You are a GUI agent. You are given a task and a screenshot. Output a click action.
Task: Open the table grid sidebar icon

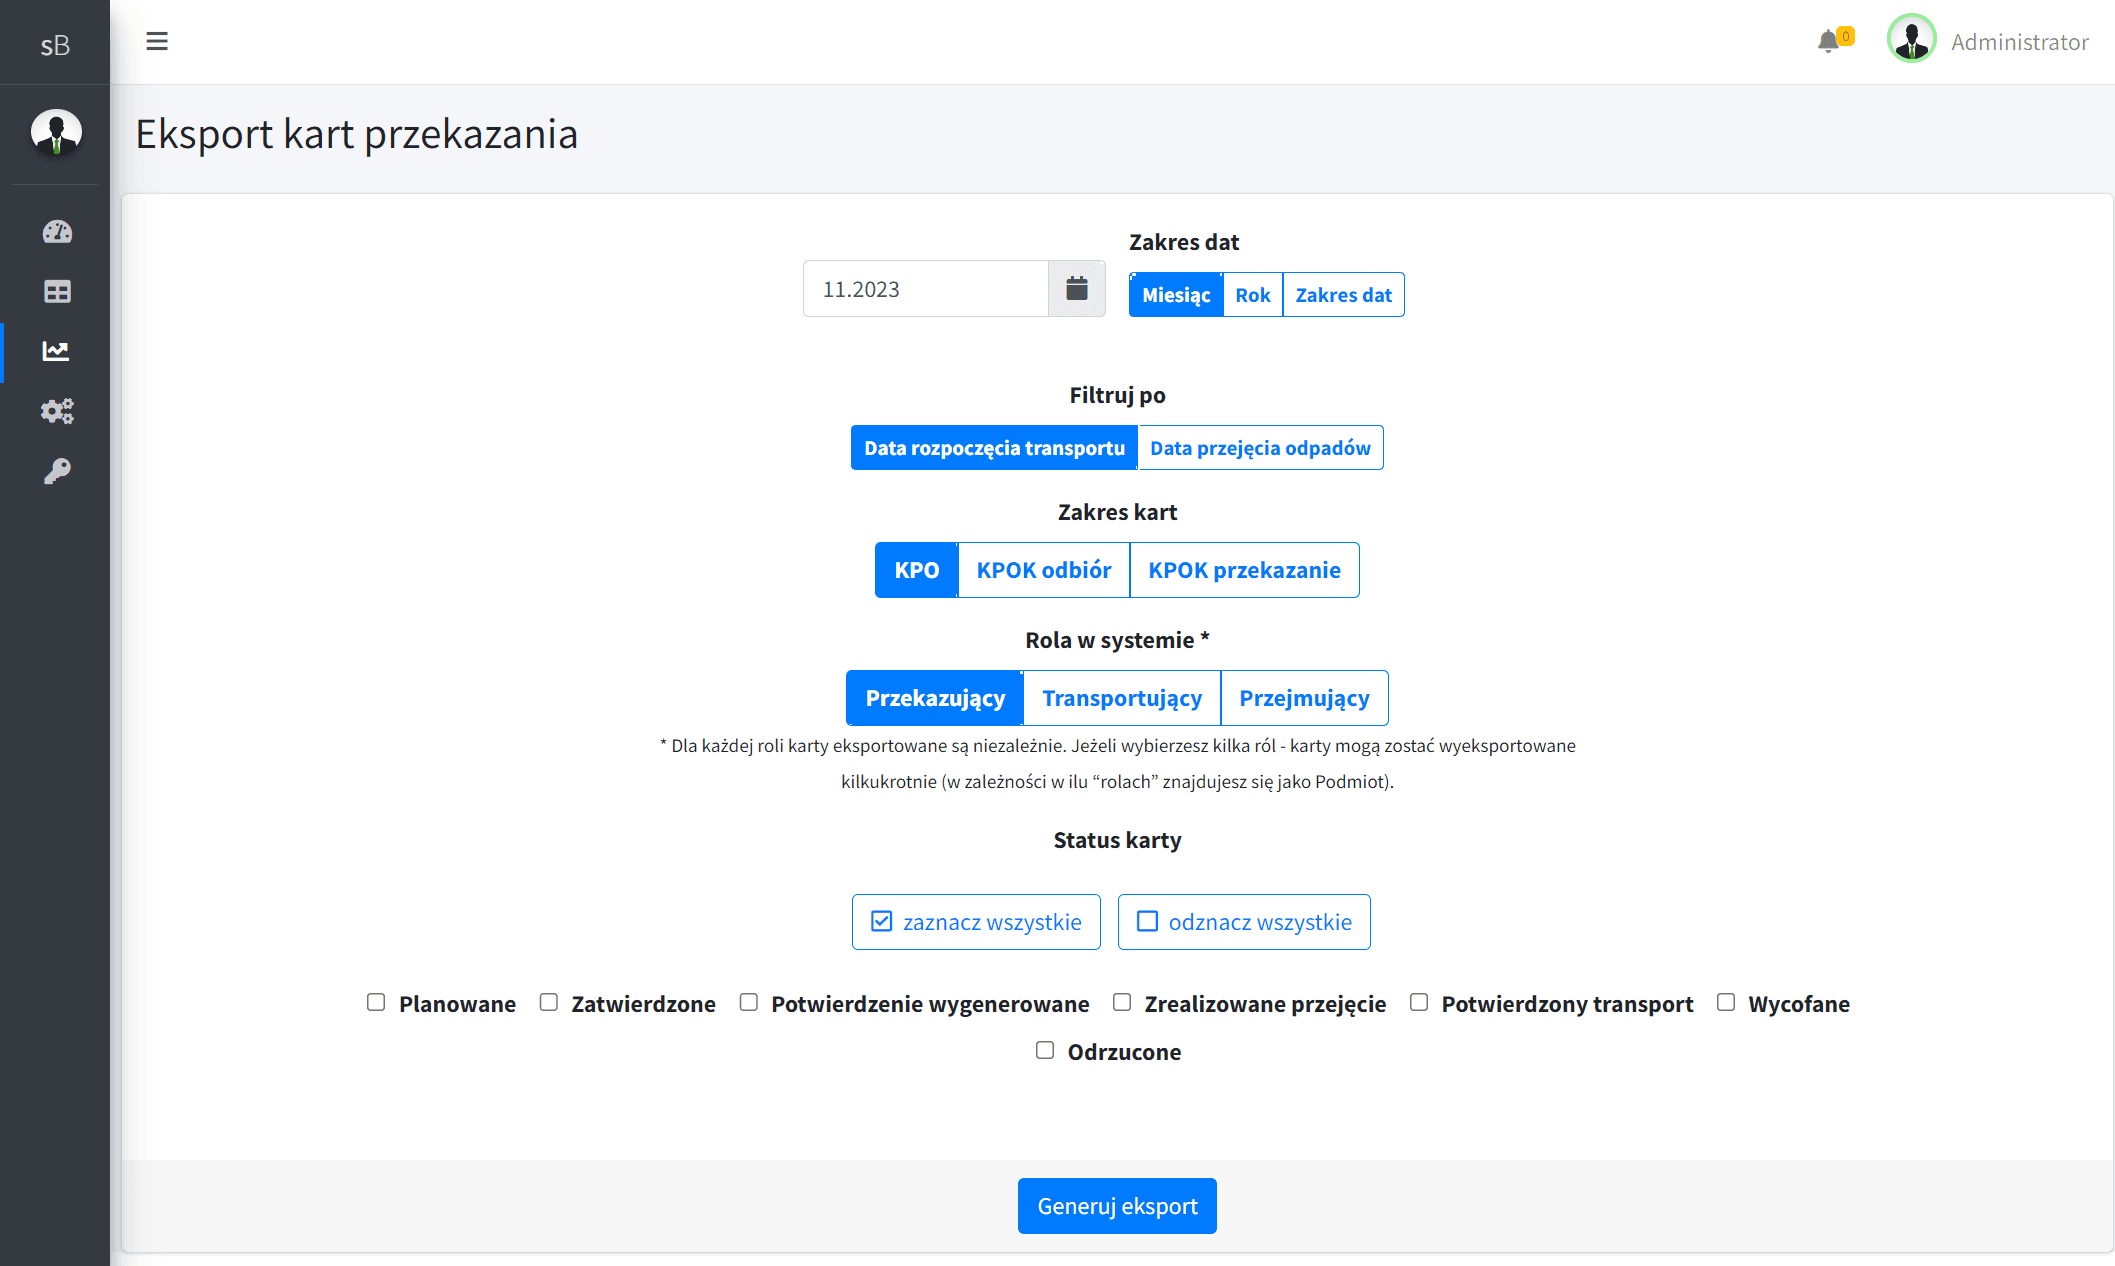point(57,292)
